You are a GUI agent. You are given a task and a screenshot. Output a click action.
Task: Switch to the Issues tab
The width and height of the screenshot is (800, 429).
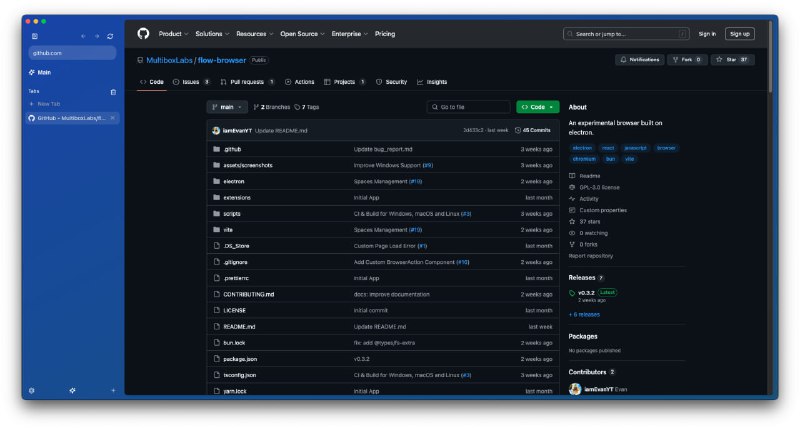click(191, 82)
